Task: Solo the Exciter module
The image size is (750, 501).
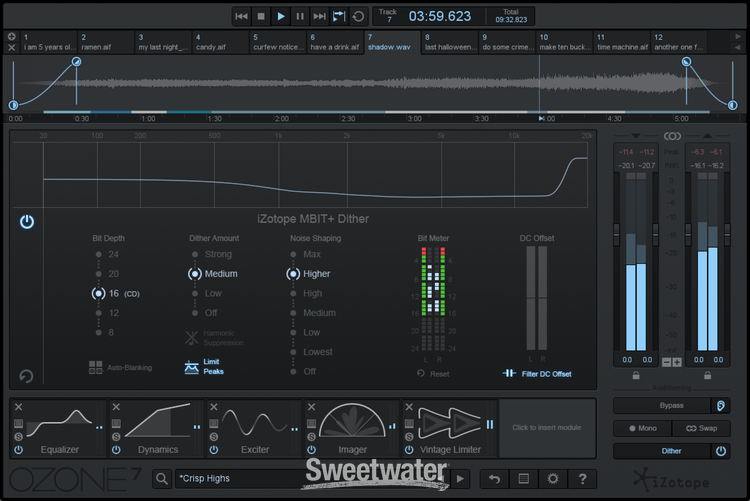Action: coord(214,436)
